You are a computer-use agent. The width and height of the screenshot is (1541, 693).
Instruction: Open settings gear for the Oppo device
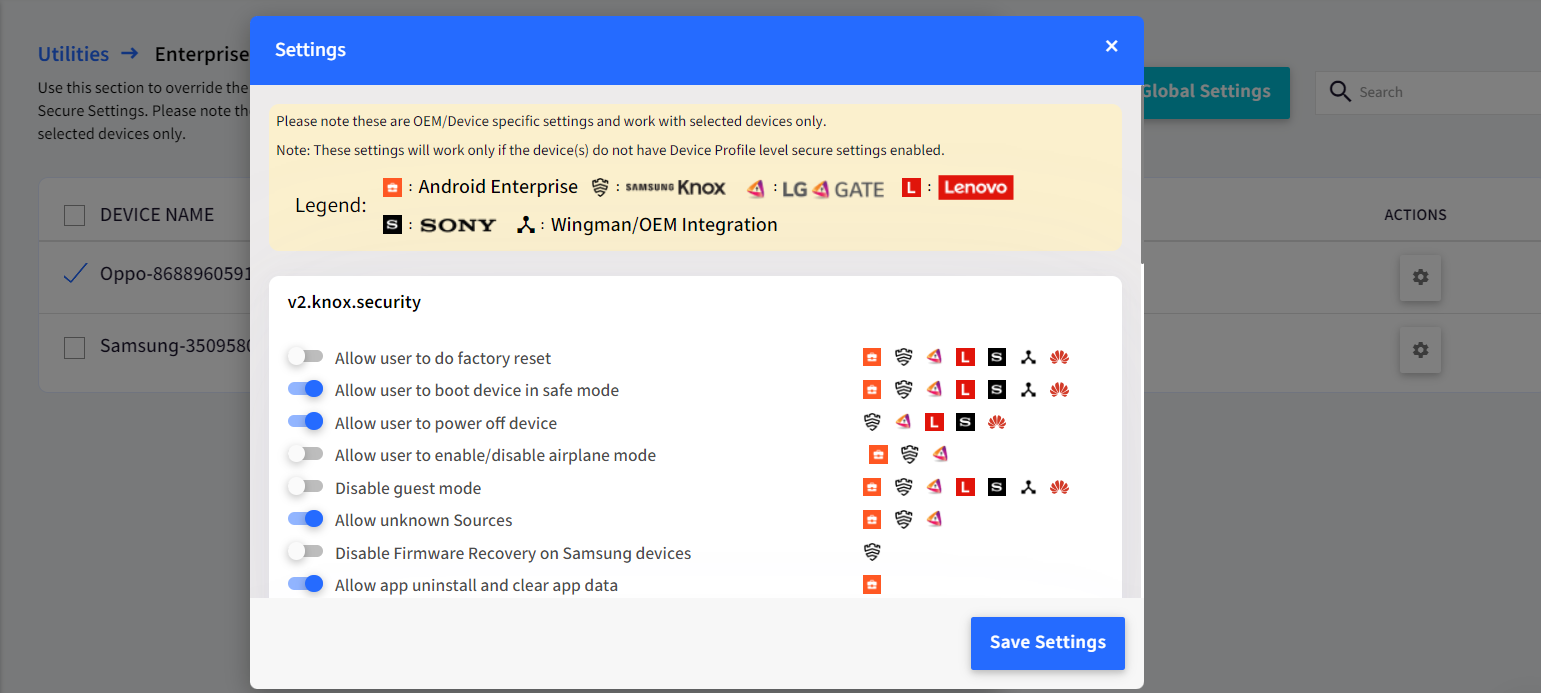pyautogui.click(x=1420, y=277)
